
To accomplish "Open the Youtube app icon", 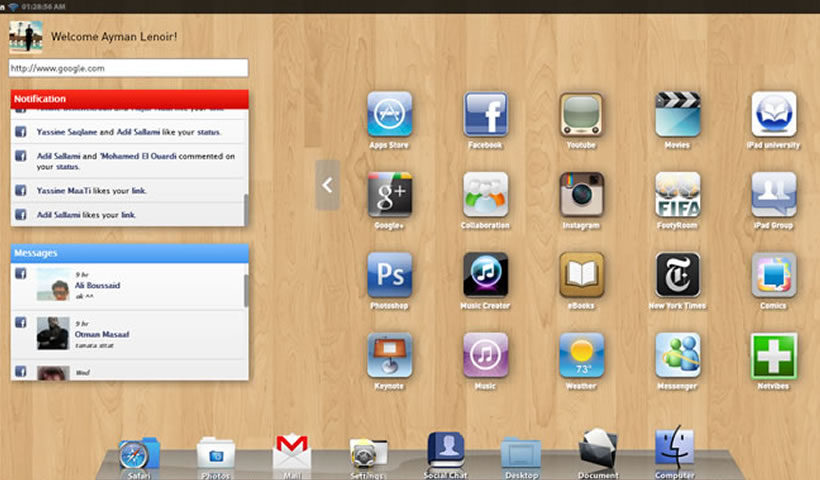I will (581, 114).
